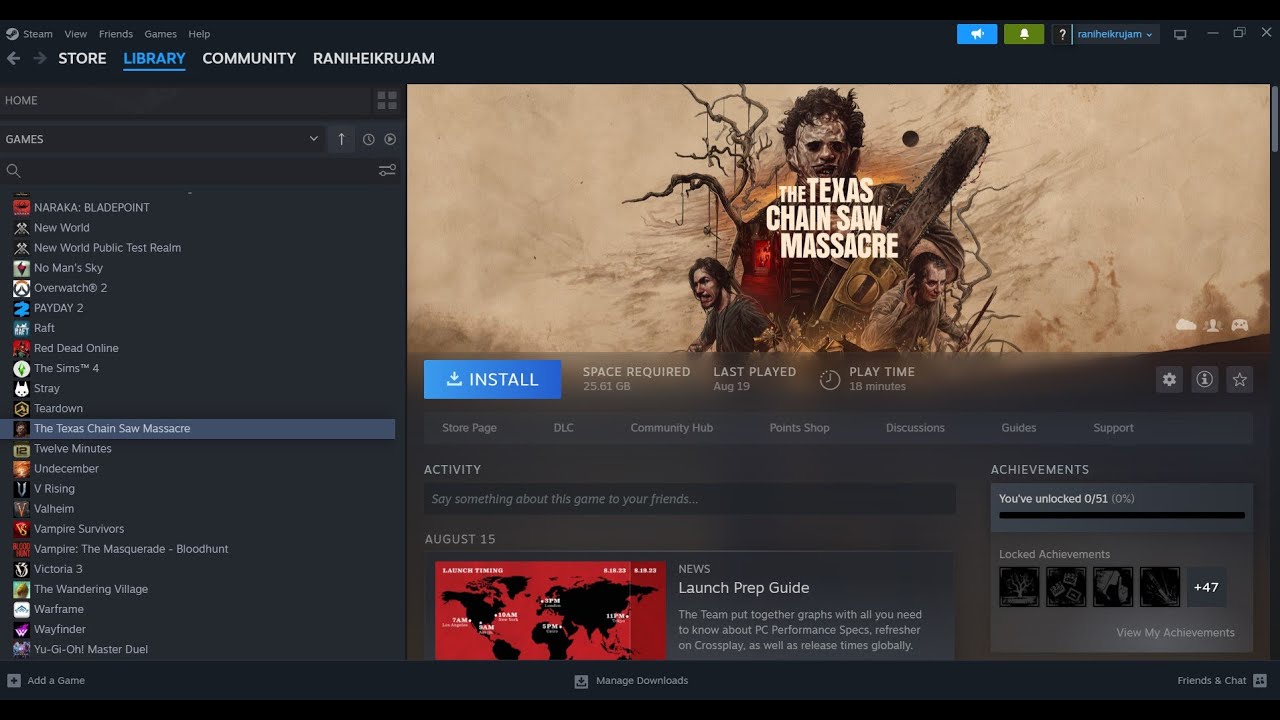Open the Friends menu
The image size is (1280, 720).
coord(116,34)
